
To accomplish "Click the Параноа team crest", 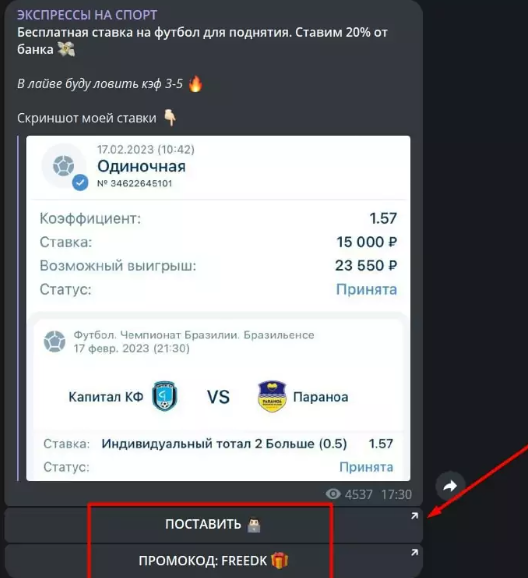I will 272,397.
